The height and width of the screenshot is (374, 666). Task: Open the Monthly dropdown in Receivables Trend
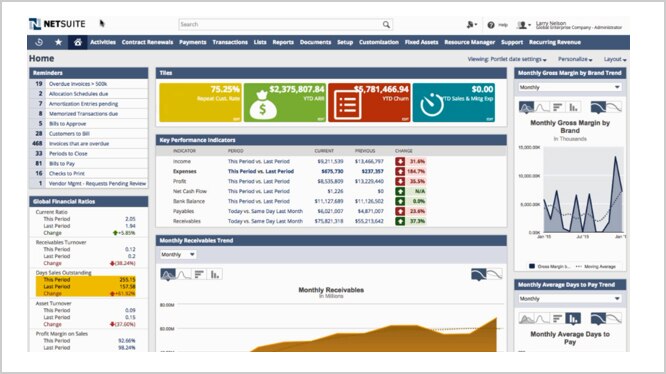[x=178, y=254]
